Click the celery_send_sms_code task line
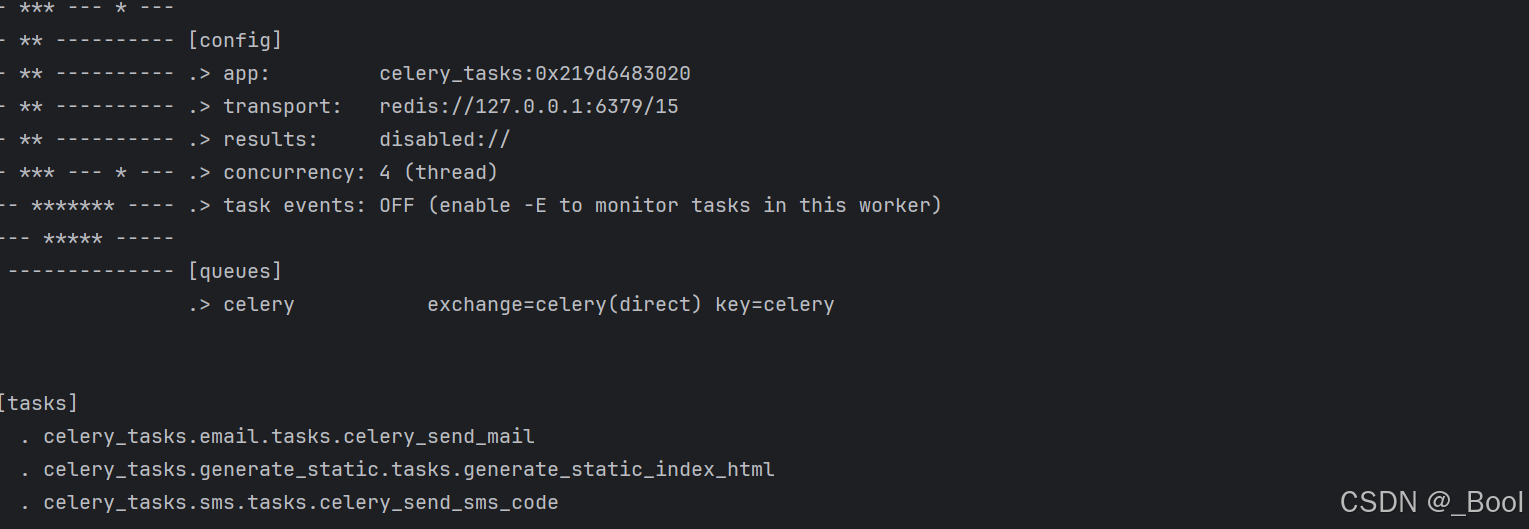1529x529 pixels. 301,503
